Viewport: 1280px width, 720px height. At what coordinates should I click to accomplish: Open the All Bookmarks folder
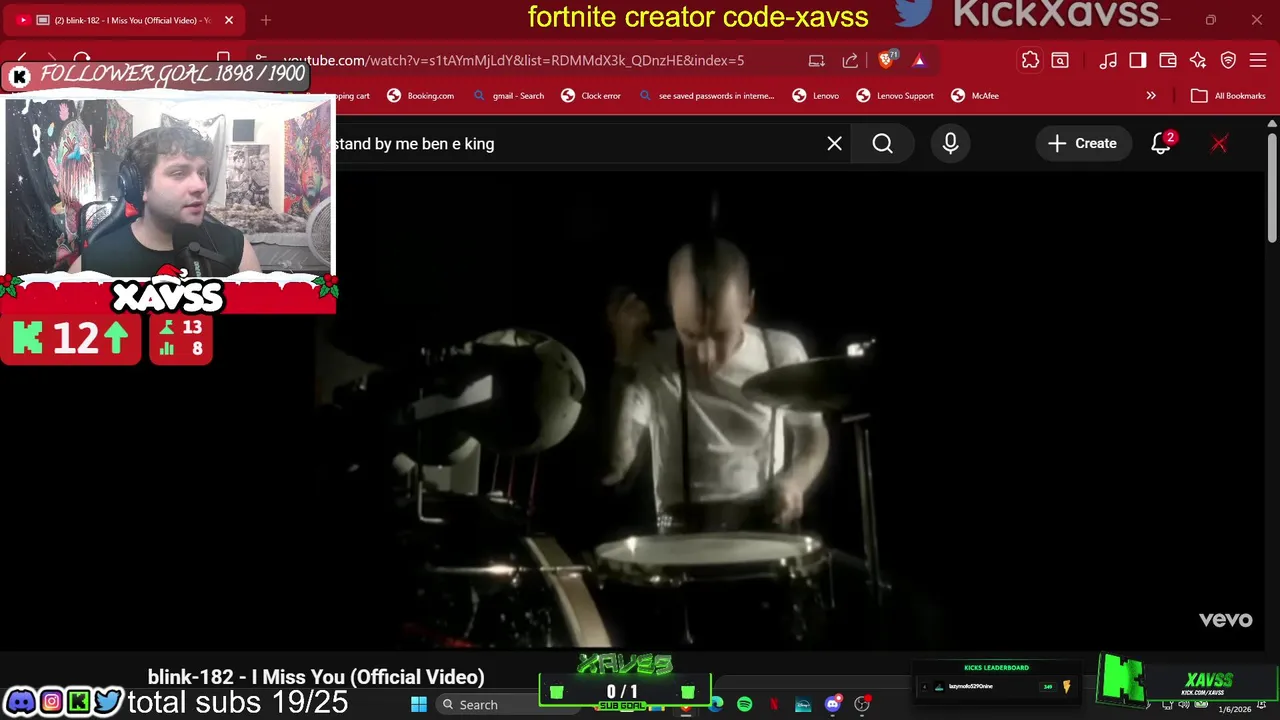click(1229, 96)
